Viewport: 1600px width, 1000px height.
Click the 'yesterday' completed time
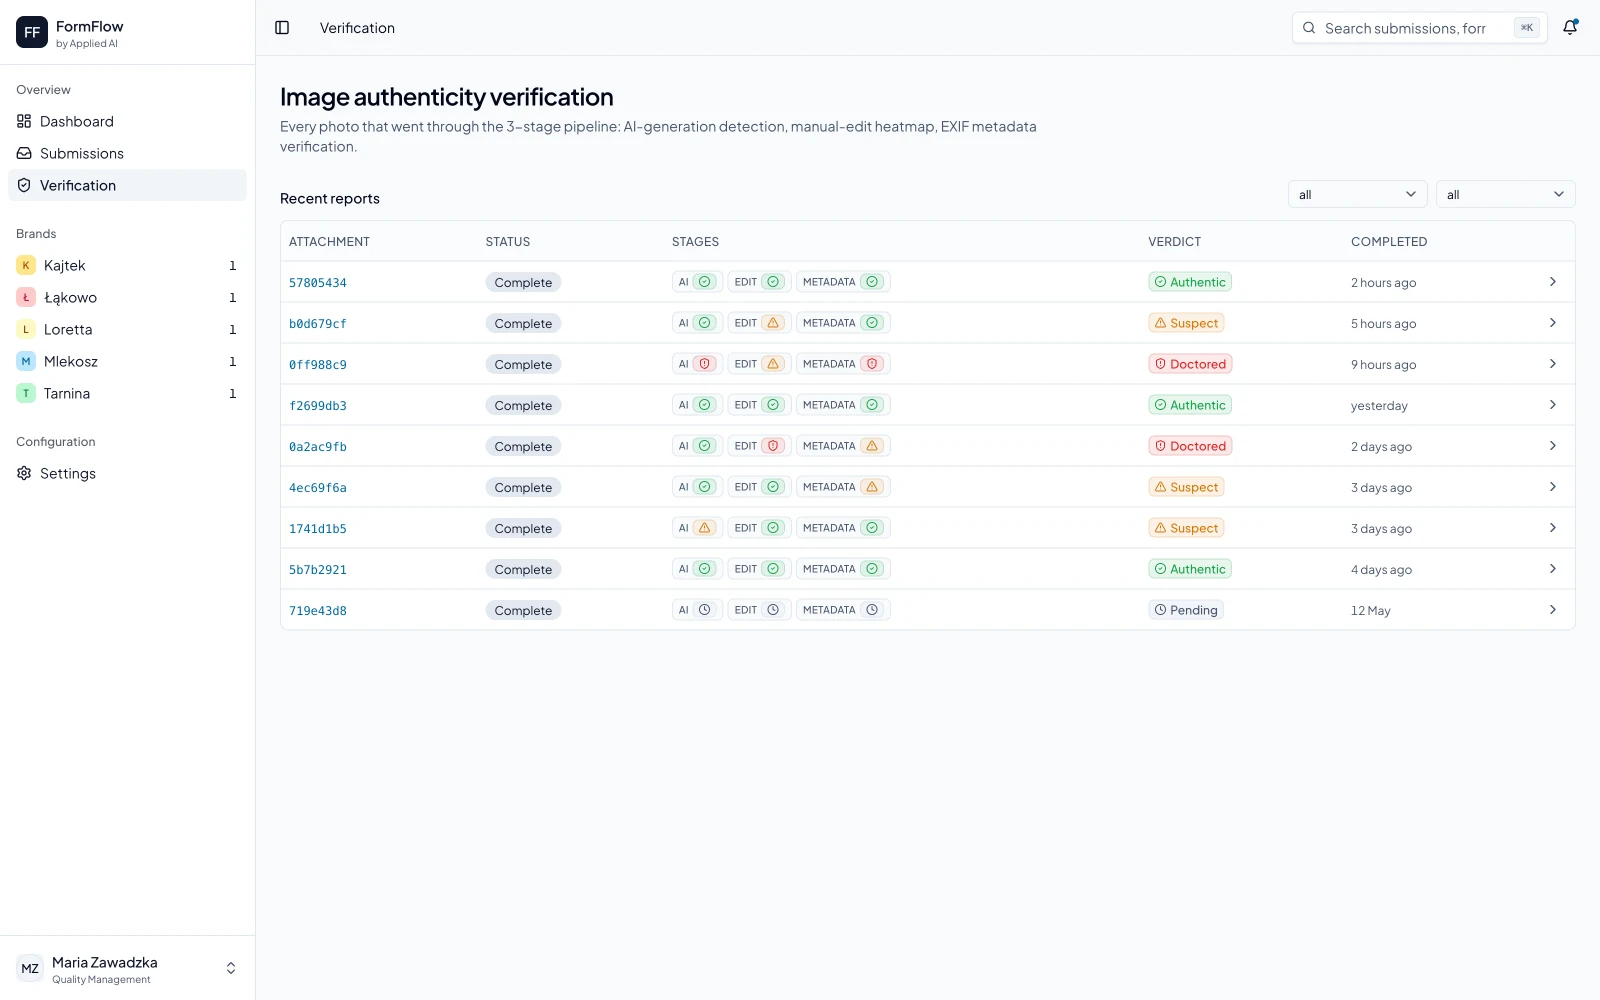click(x=1379, y=406)
